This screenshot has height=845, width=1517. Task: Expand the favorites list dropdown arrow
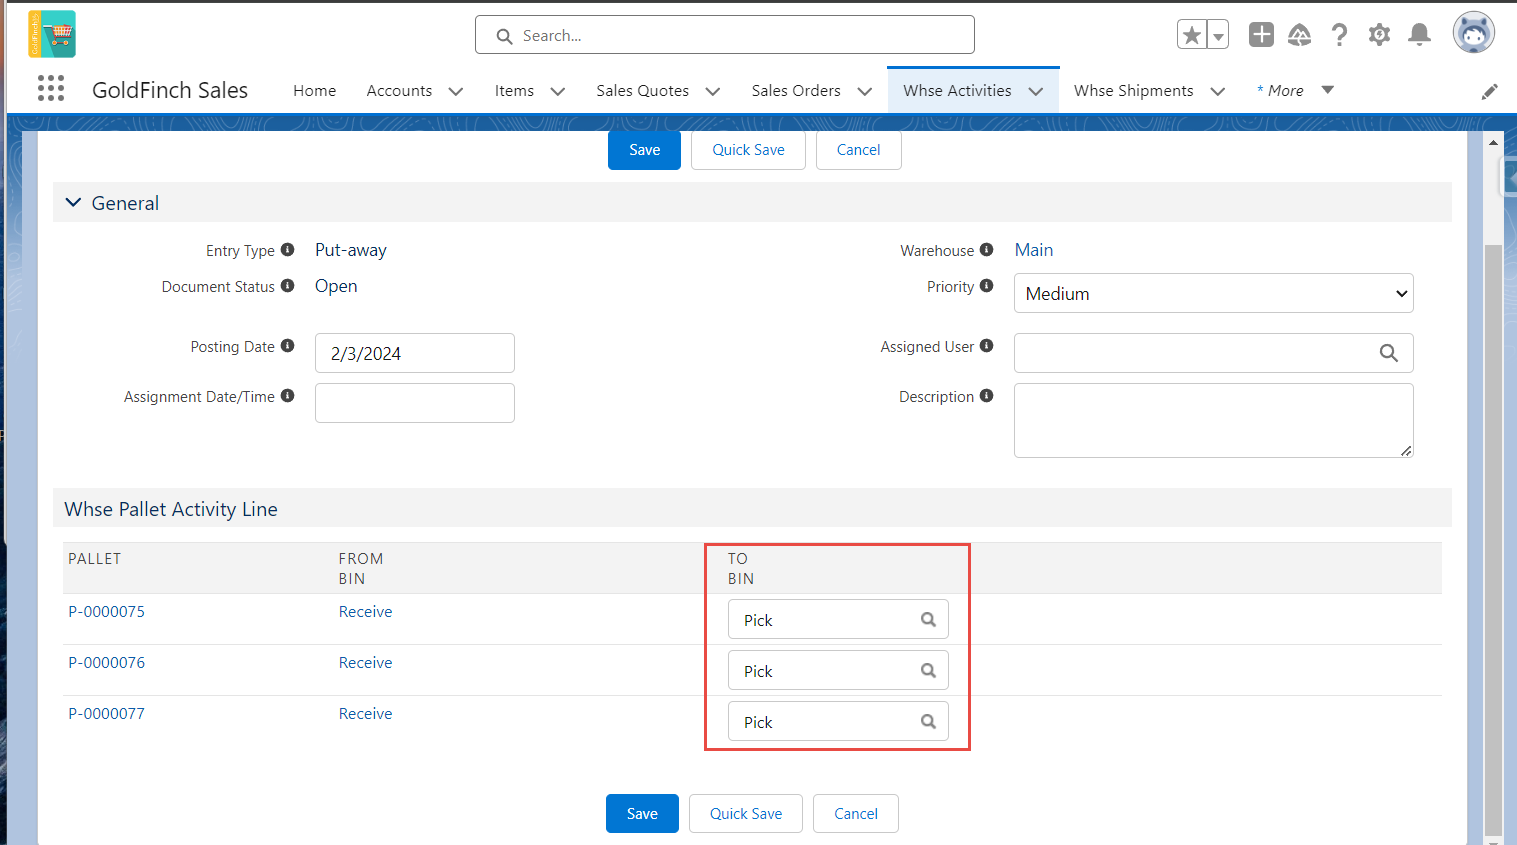[1218, 35]
